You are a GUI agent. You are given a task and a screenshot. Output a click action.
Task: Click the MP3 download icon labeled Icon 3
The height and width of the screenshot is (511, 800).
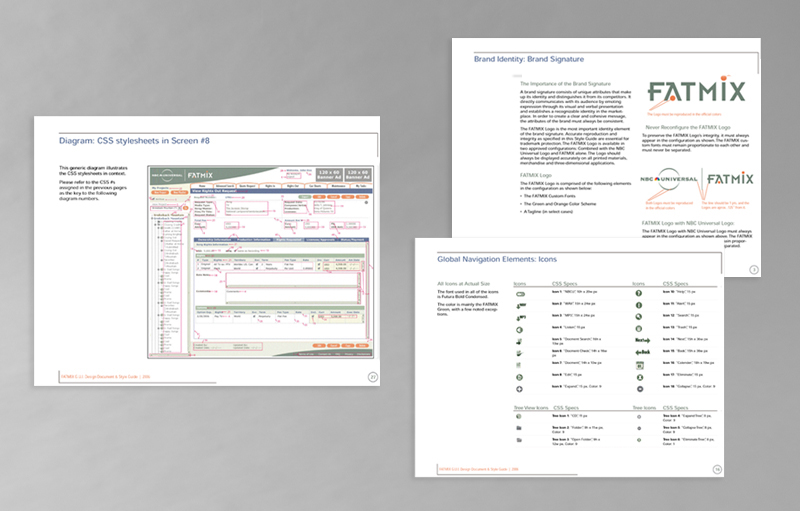coord(521,318)
